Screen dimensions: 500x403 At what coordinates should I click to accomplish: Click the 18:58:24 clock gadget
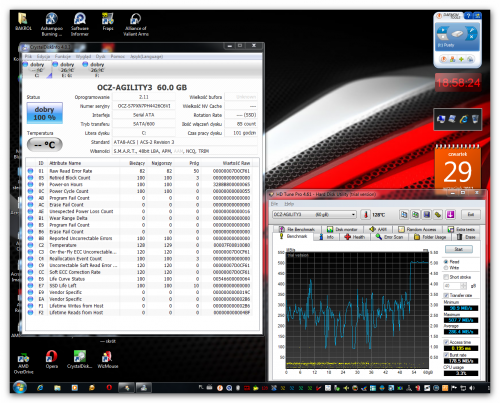(x=458, y=82)
